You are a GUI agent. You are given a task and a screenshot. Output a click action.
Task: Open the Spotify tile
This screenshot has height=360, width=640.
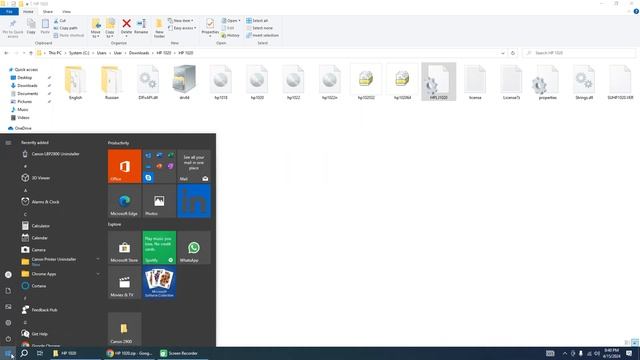(159, 247)
